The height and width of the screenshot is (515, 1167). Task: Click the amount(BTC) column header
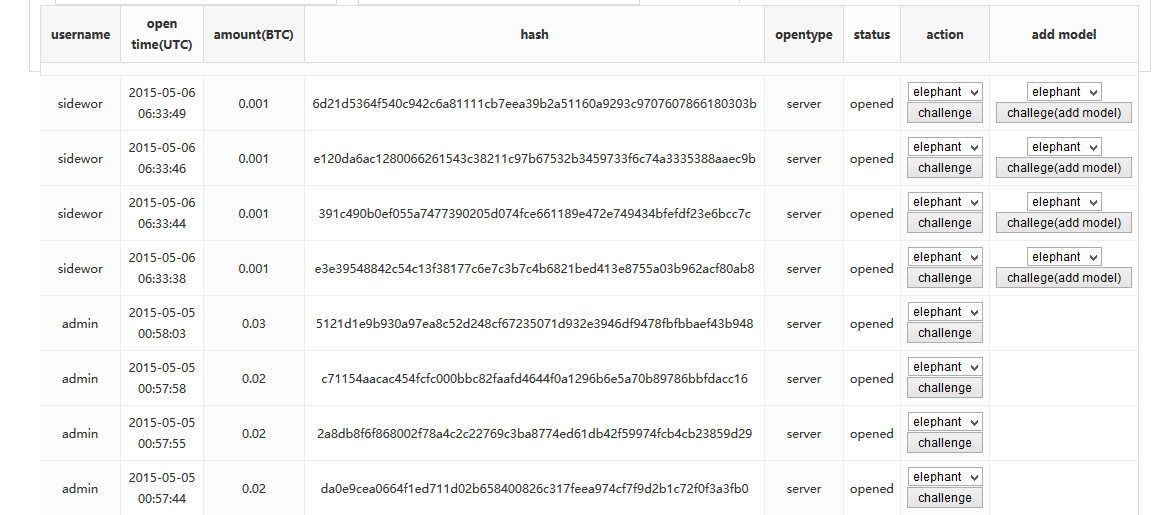tap(254, 34)
